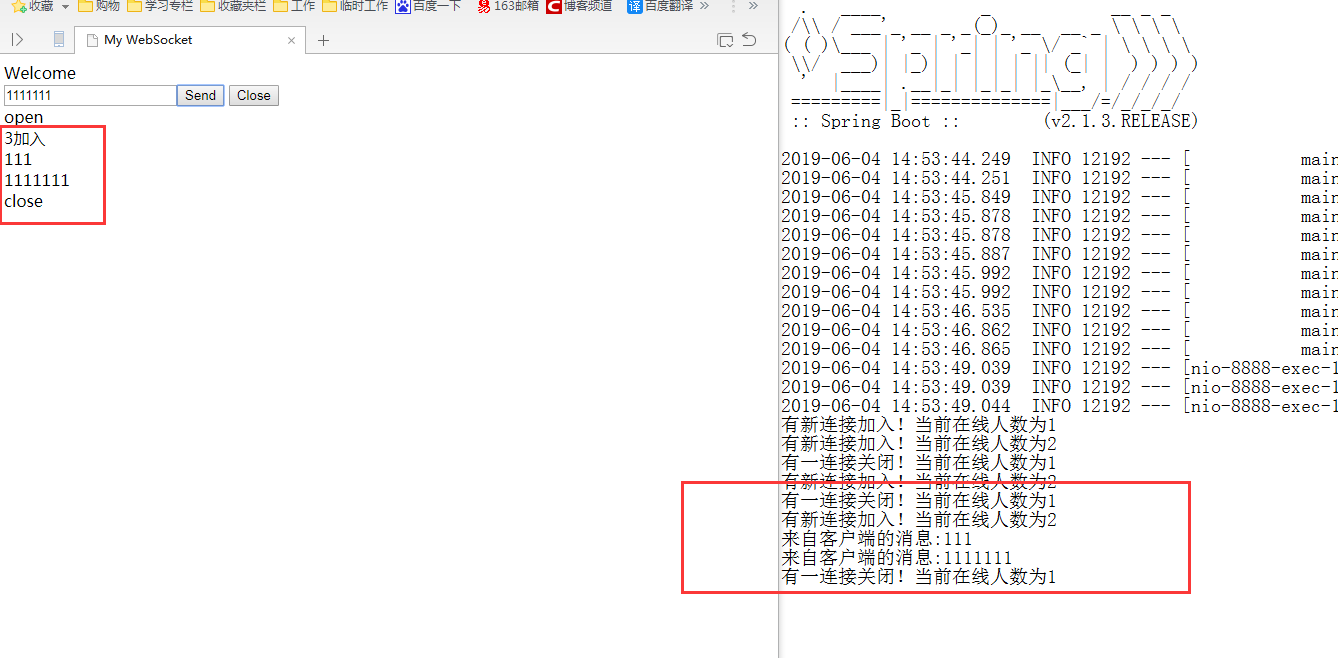
Task: Open a new browser tab
Action: coord(323,41)
